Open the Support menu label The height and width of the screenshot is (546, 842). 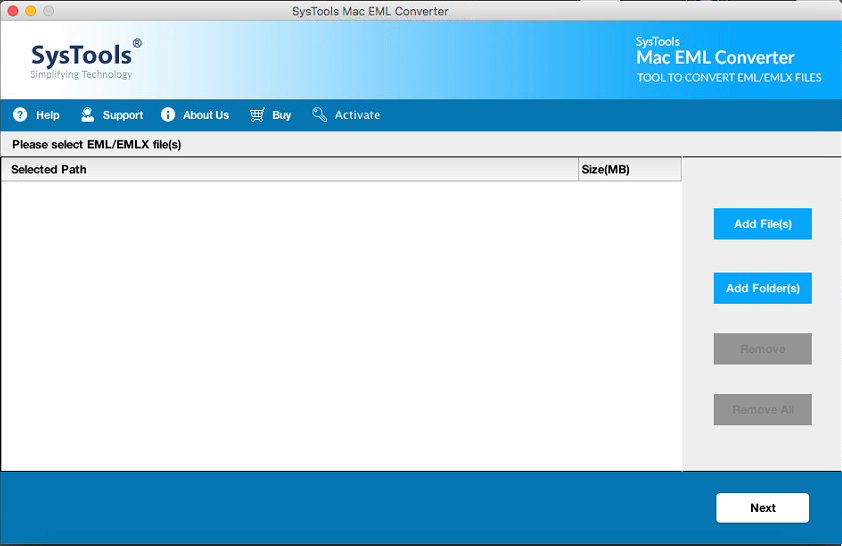[x=123, y=115]
